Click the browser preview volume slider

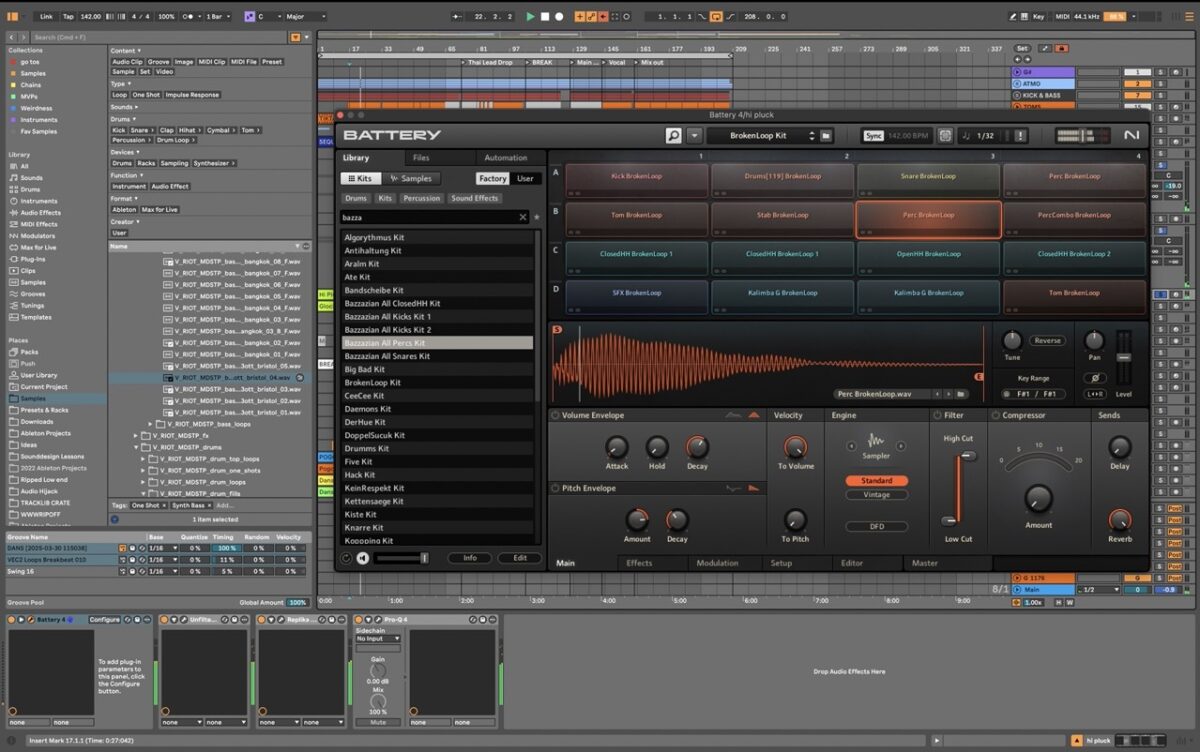tap(402, 558)
